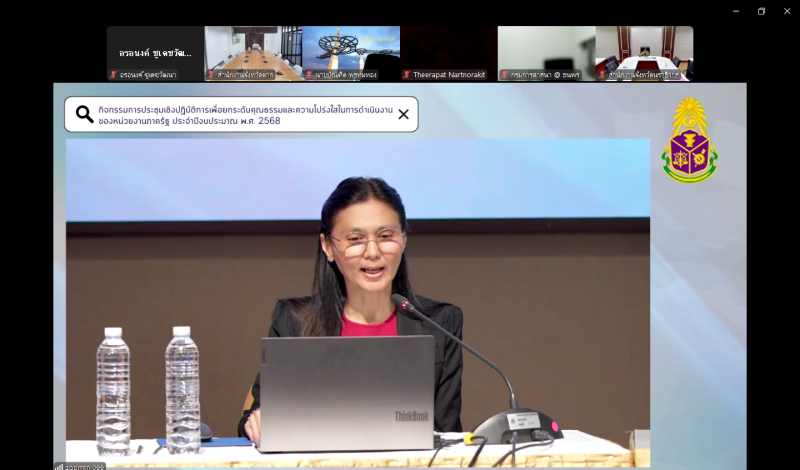This screenshot has width=800, height=470.
Task: Select Theerapat Nartnorakit's black video tile
Action: coord(448,50)
